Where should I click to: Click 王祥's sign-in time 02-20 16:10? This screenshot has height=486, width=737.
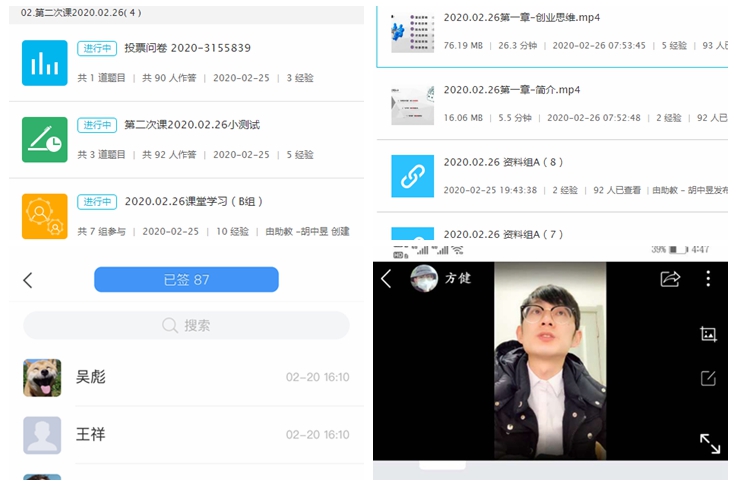coord(318,434)
